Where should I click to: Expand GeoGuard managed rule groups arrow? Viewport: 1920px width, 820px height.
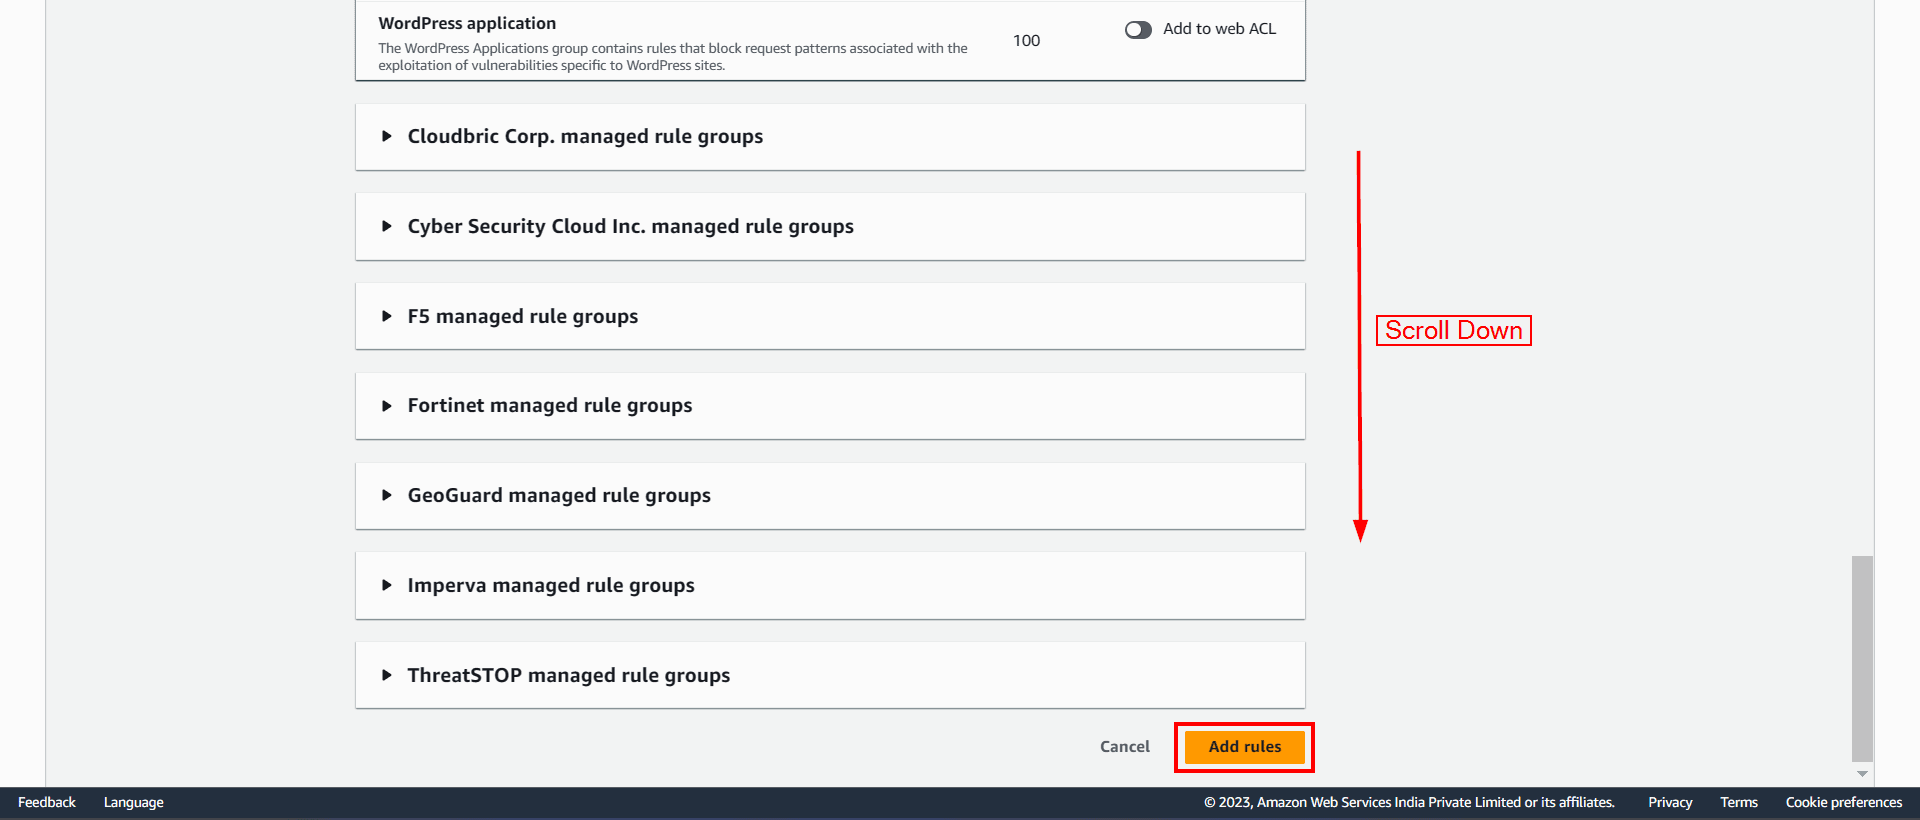coord(386,496)
